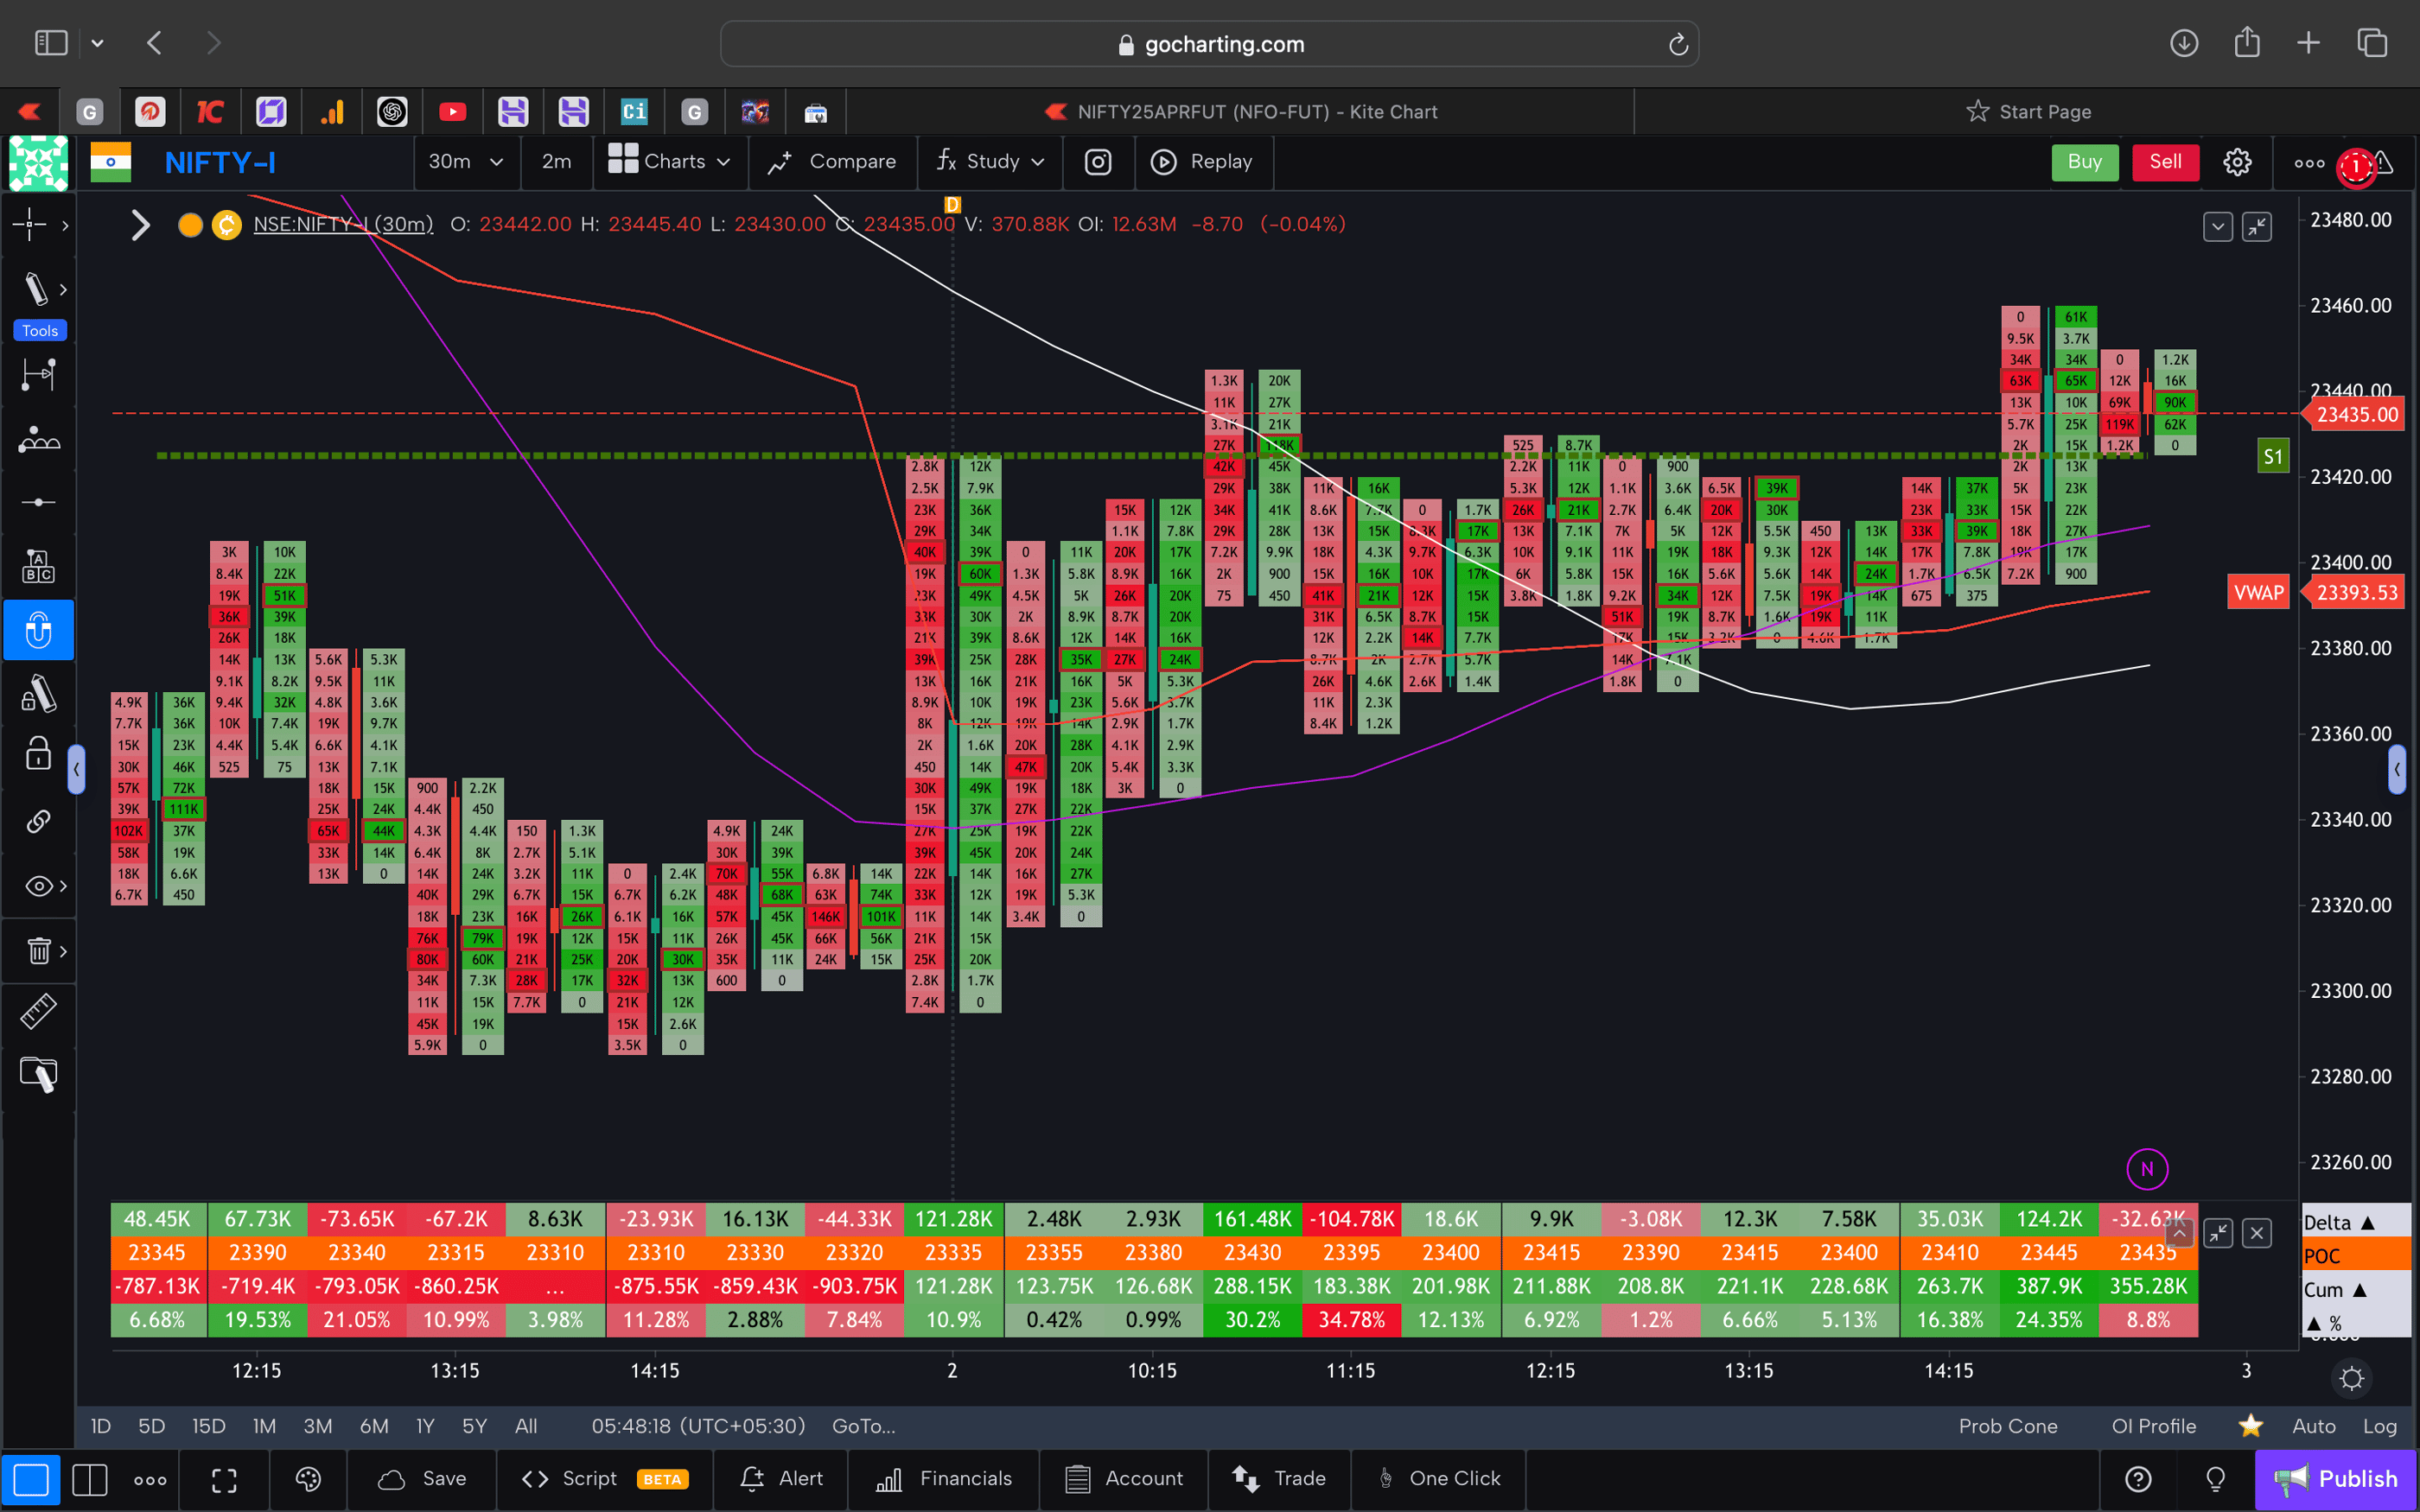
Task: Select the Crosshair tool
Action: tap(30, 225)
